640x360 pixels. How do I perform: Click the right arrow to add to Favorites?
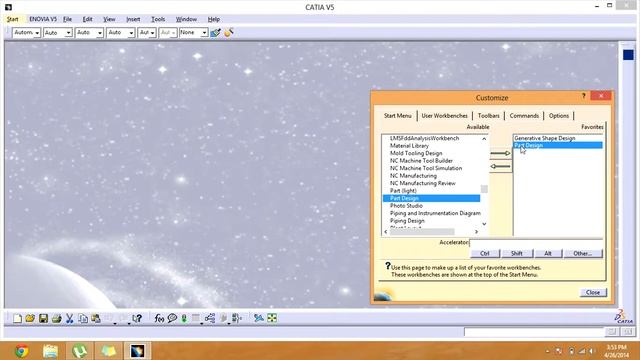coord(500,153)
